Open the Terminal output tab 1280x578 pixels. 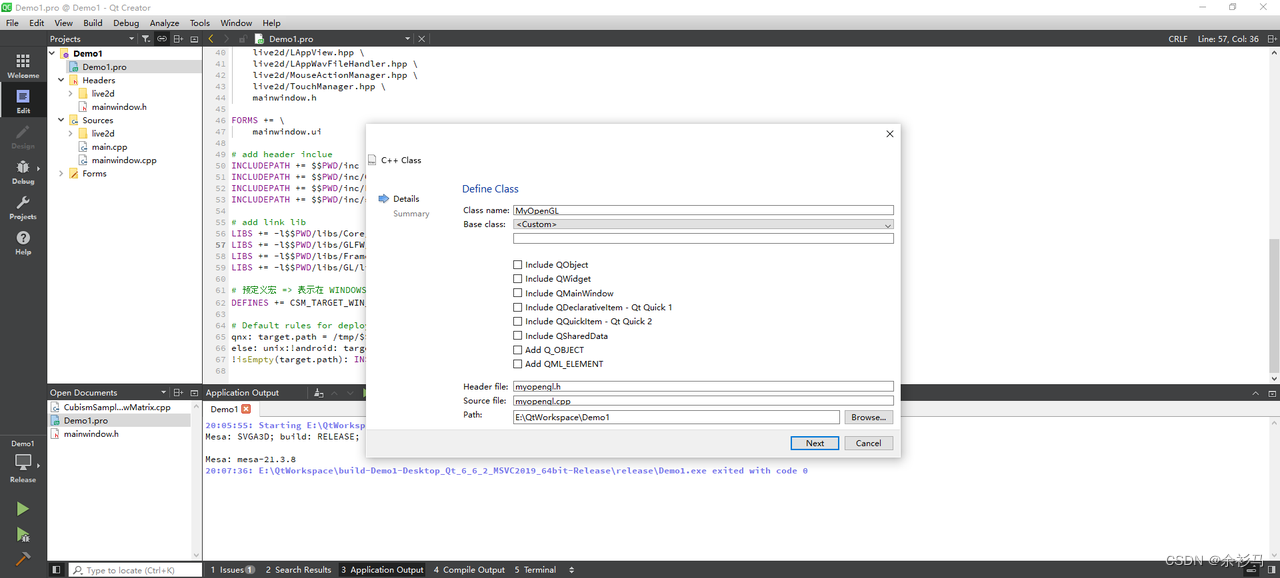pyautogui.click(x=535, y=570)
